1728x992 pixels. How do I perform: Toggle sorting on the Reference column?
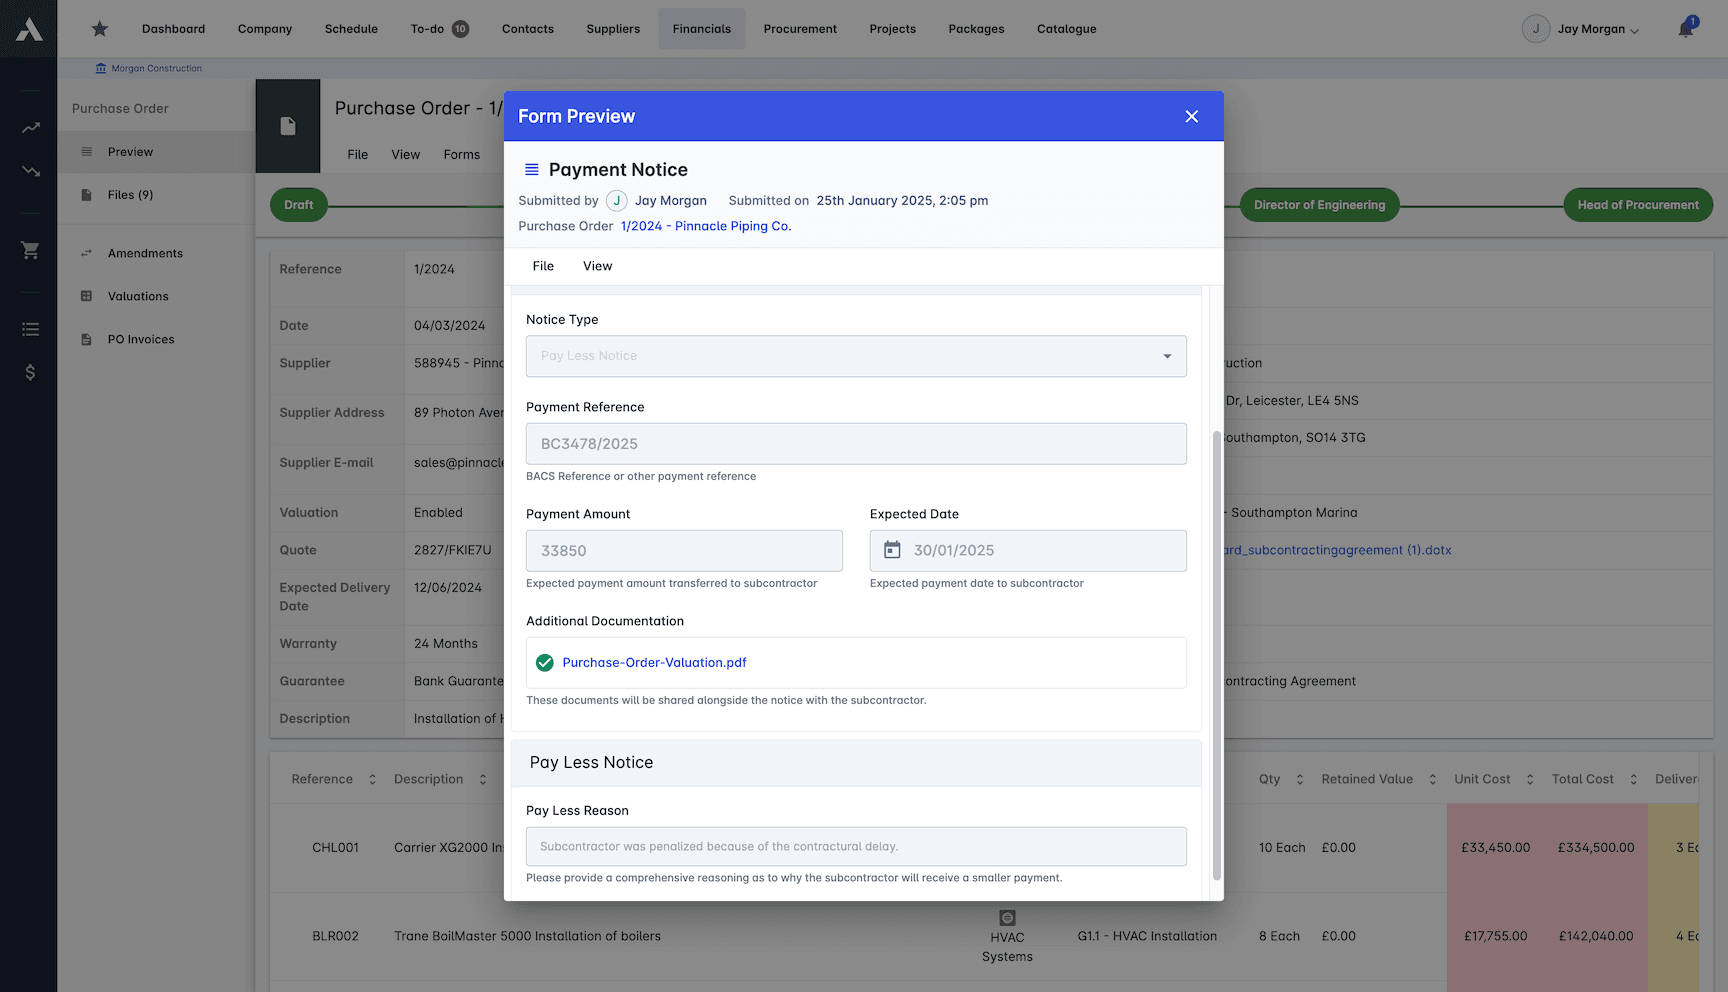click(x=372, y=778)
